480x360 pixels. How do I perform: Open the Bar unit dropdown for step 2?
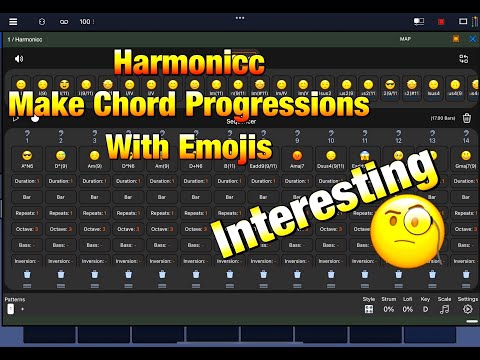coord(61,197)
